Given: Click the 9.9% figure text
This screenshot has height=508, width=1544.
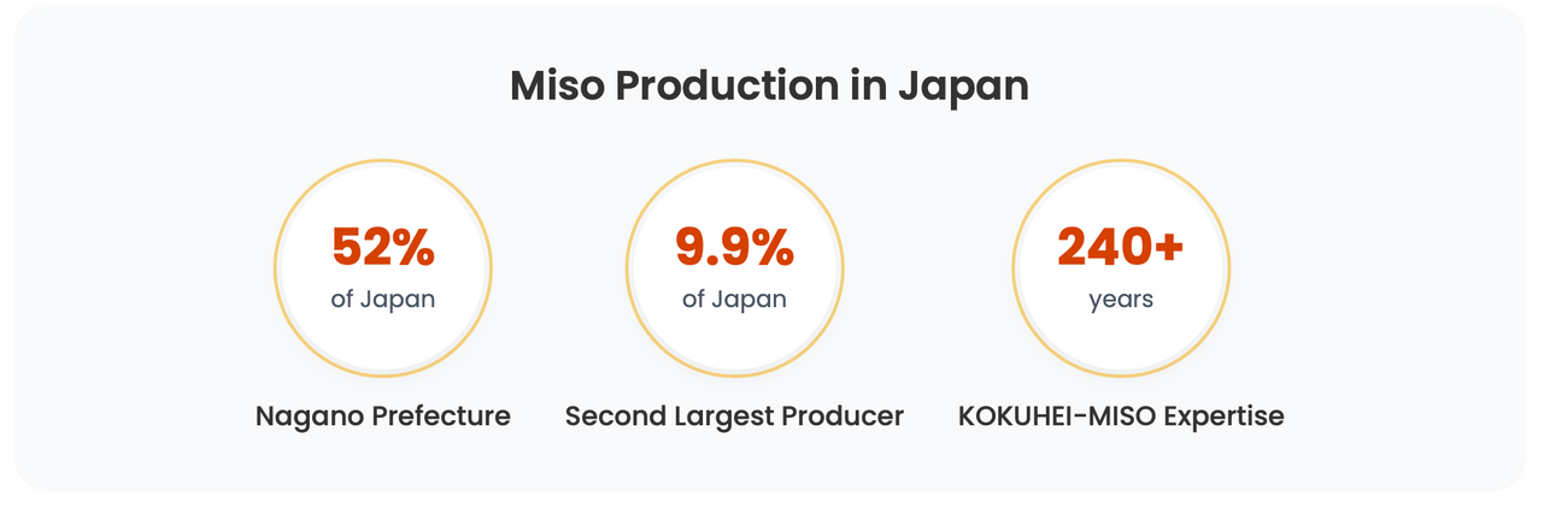Looking at the screenshot, I should point(735,247).
